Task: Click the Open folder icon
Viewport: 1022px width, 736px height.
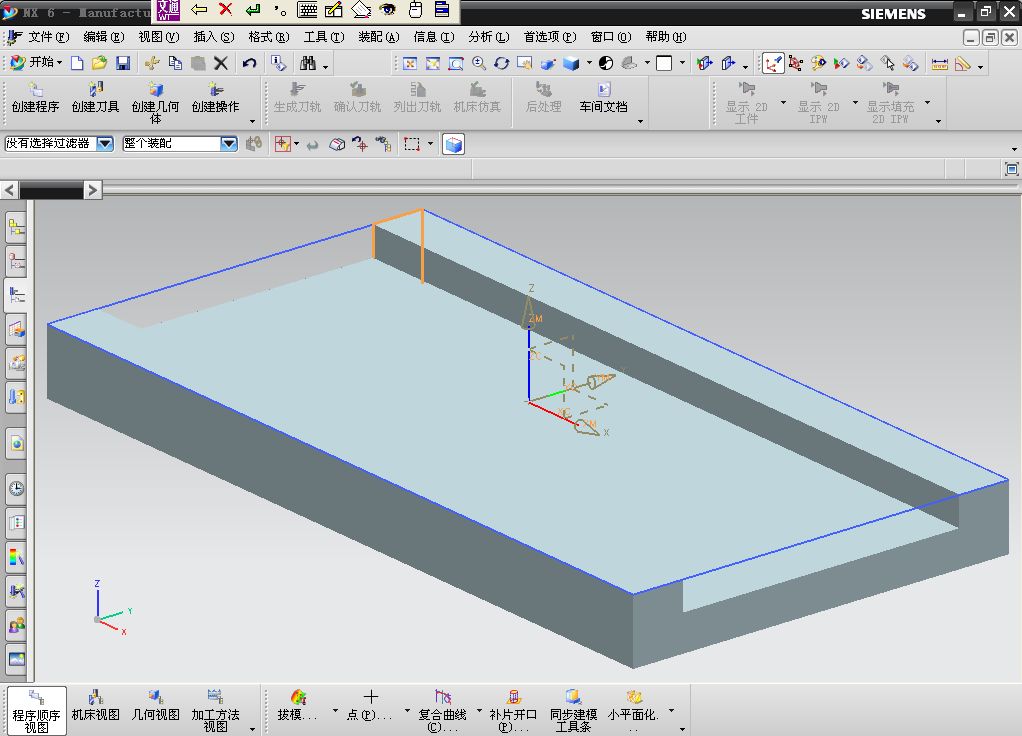Action: (x=99, y=63)
